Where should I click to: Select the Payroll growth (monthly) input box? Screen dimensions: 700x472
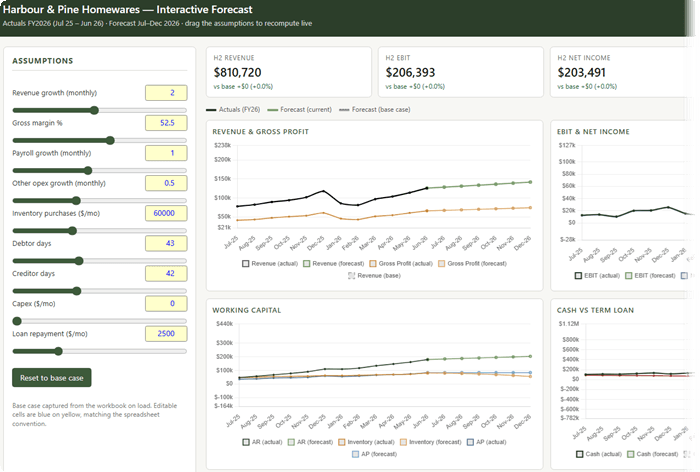tap(166, 153)
